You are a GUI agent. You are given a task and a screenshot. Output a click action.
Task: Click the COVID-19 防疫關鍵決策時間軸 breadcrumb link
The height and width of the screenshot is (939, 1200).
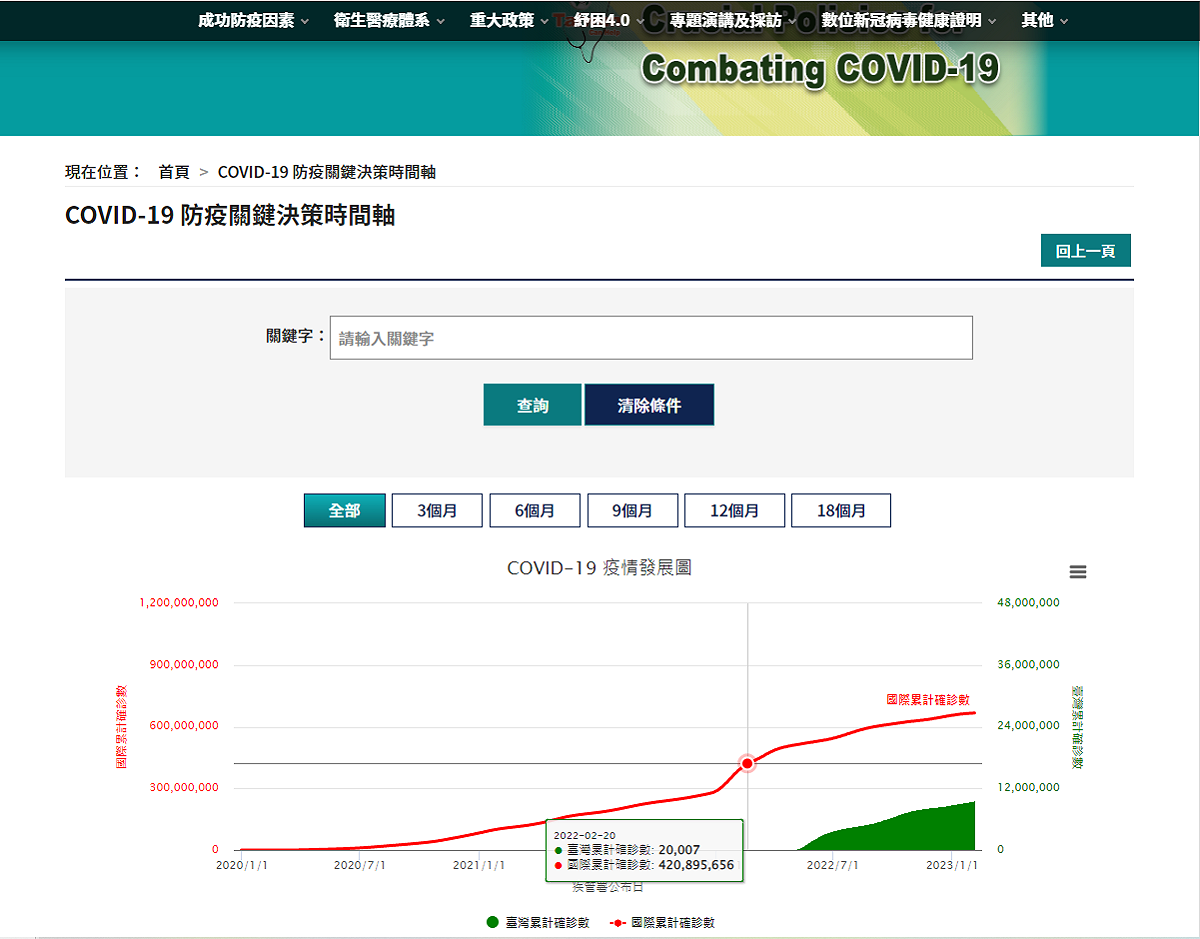pos(327,172)
